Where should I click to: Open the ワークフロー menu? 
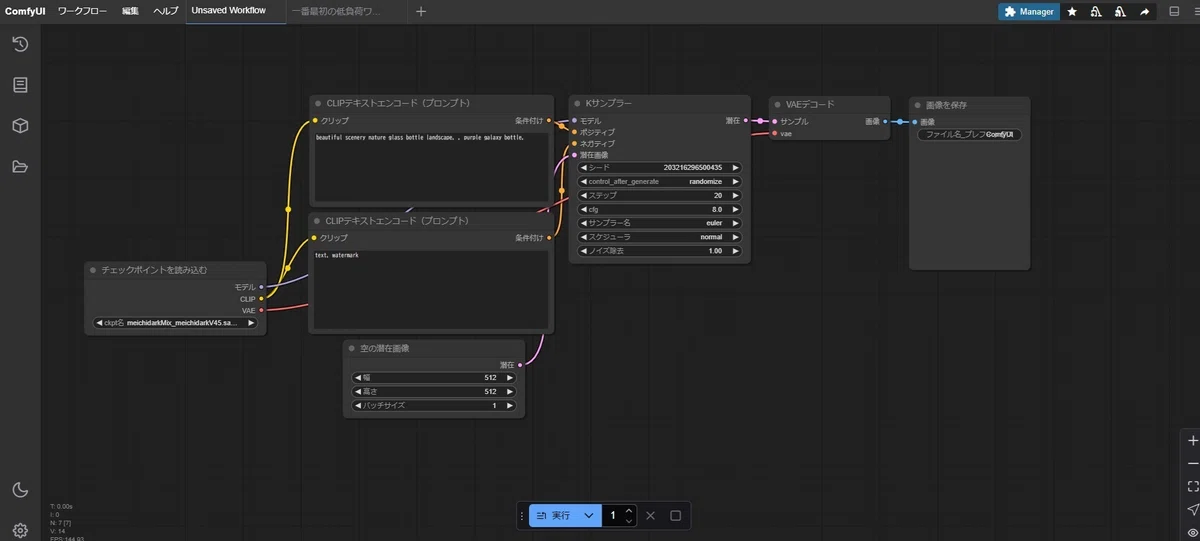[82, 11]
